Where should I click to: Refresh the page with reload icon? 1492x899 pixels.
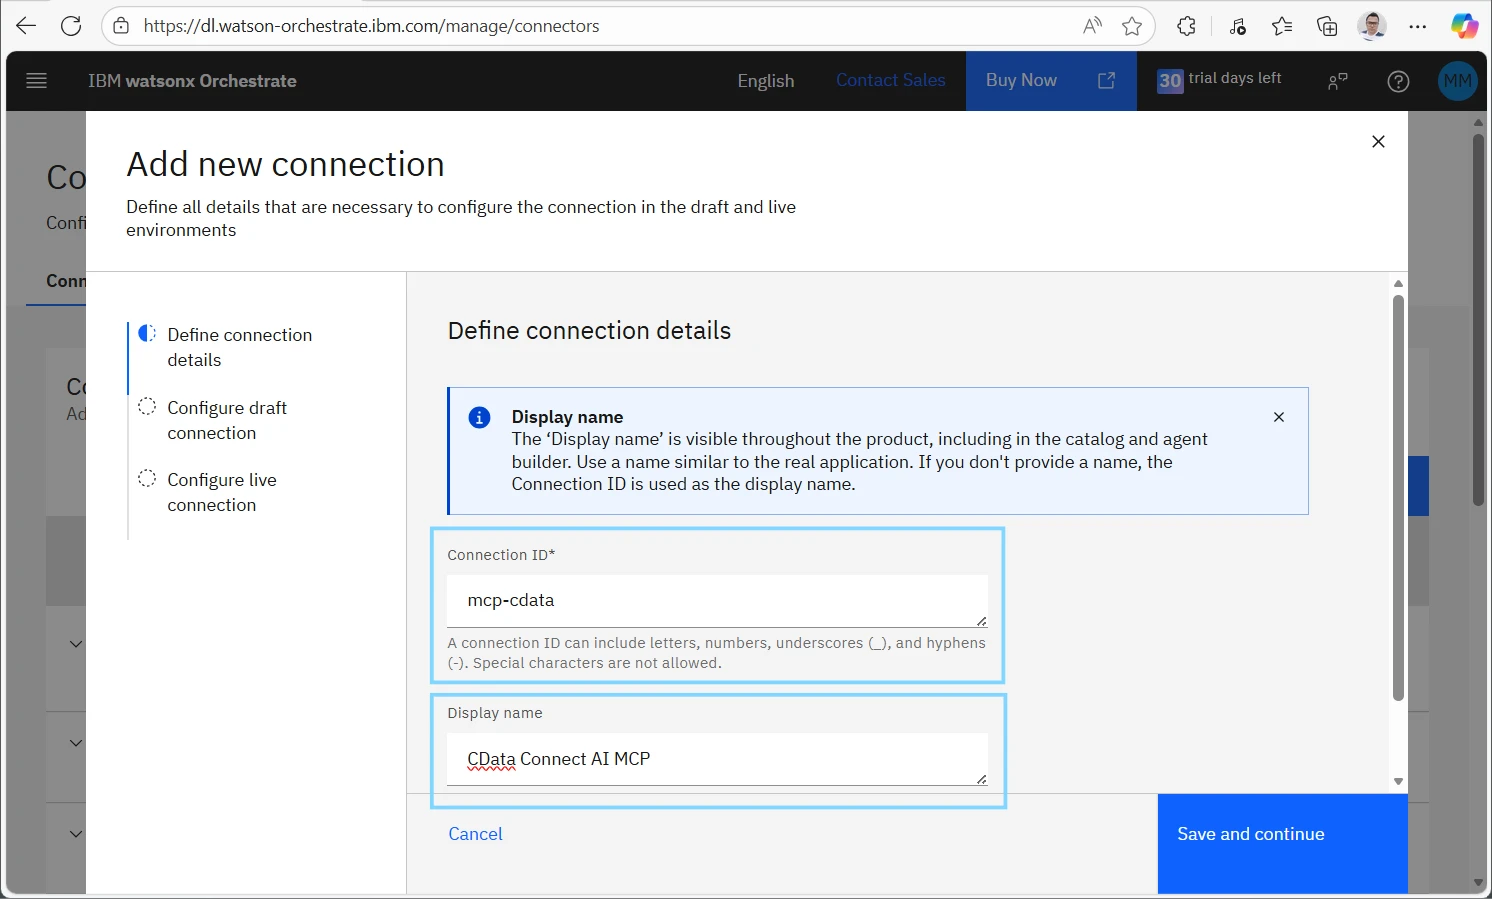[71, 26]
